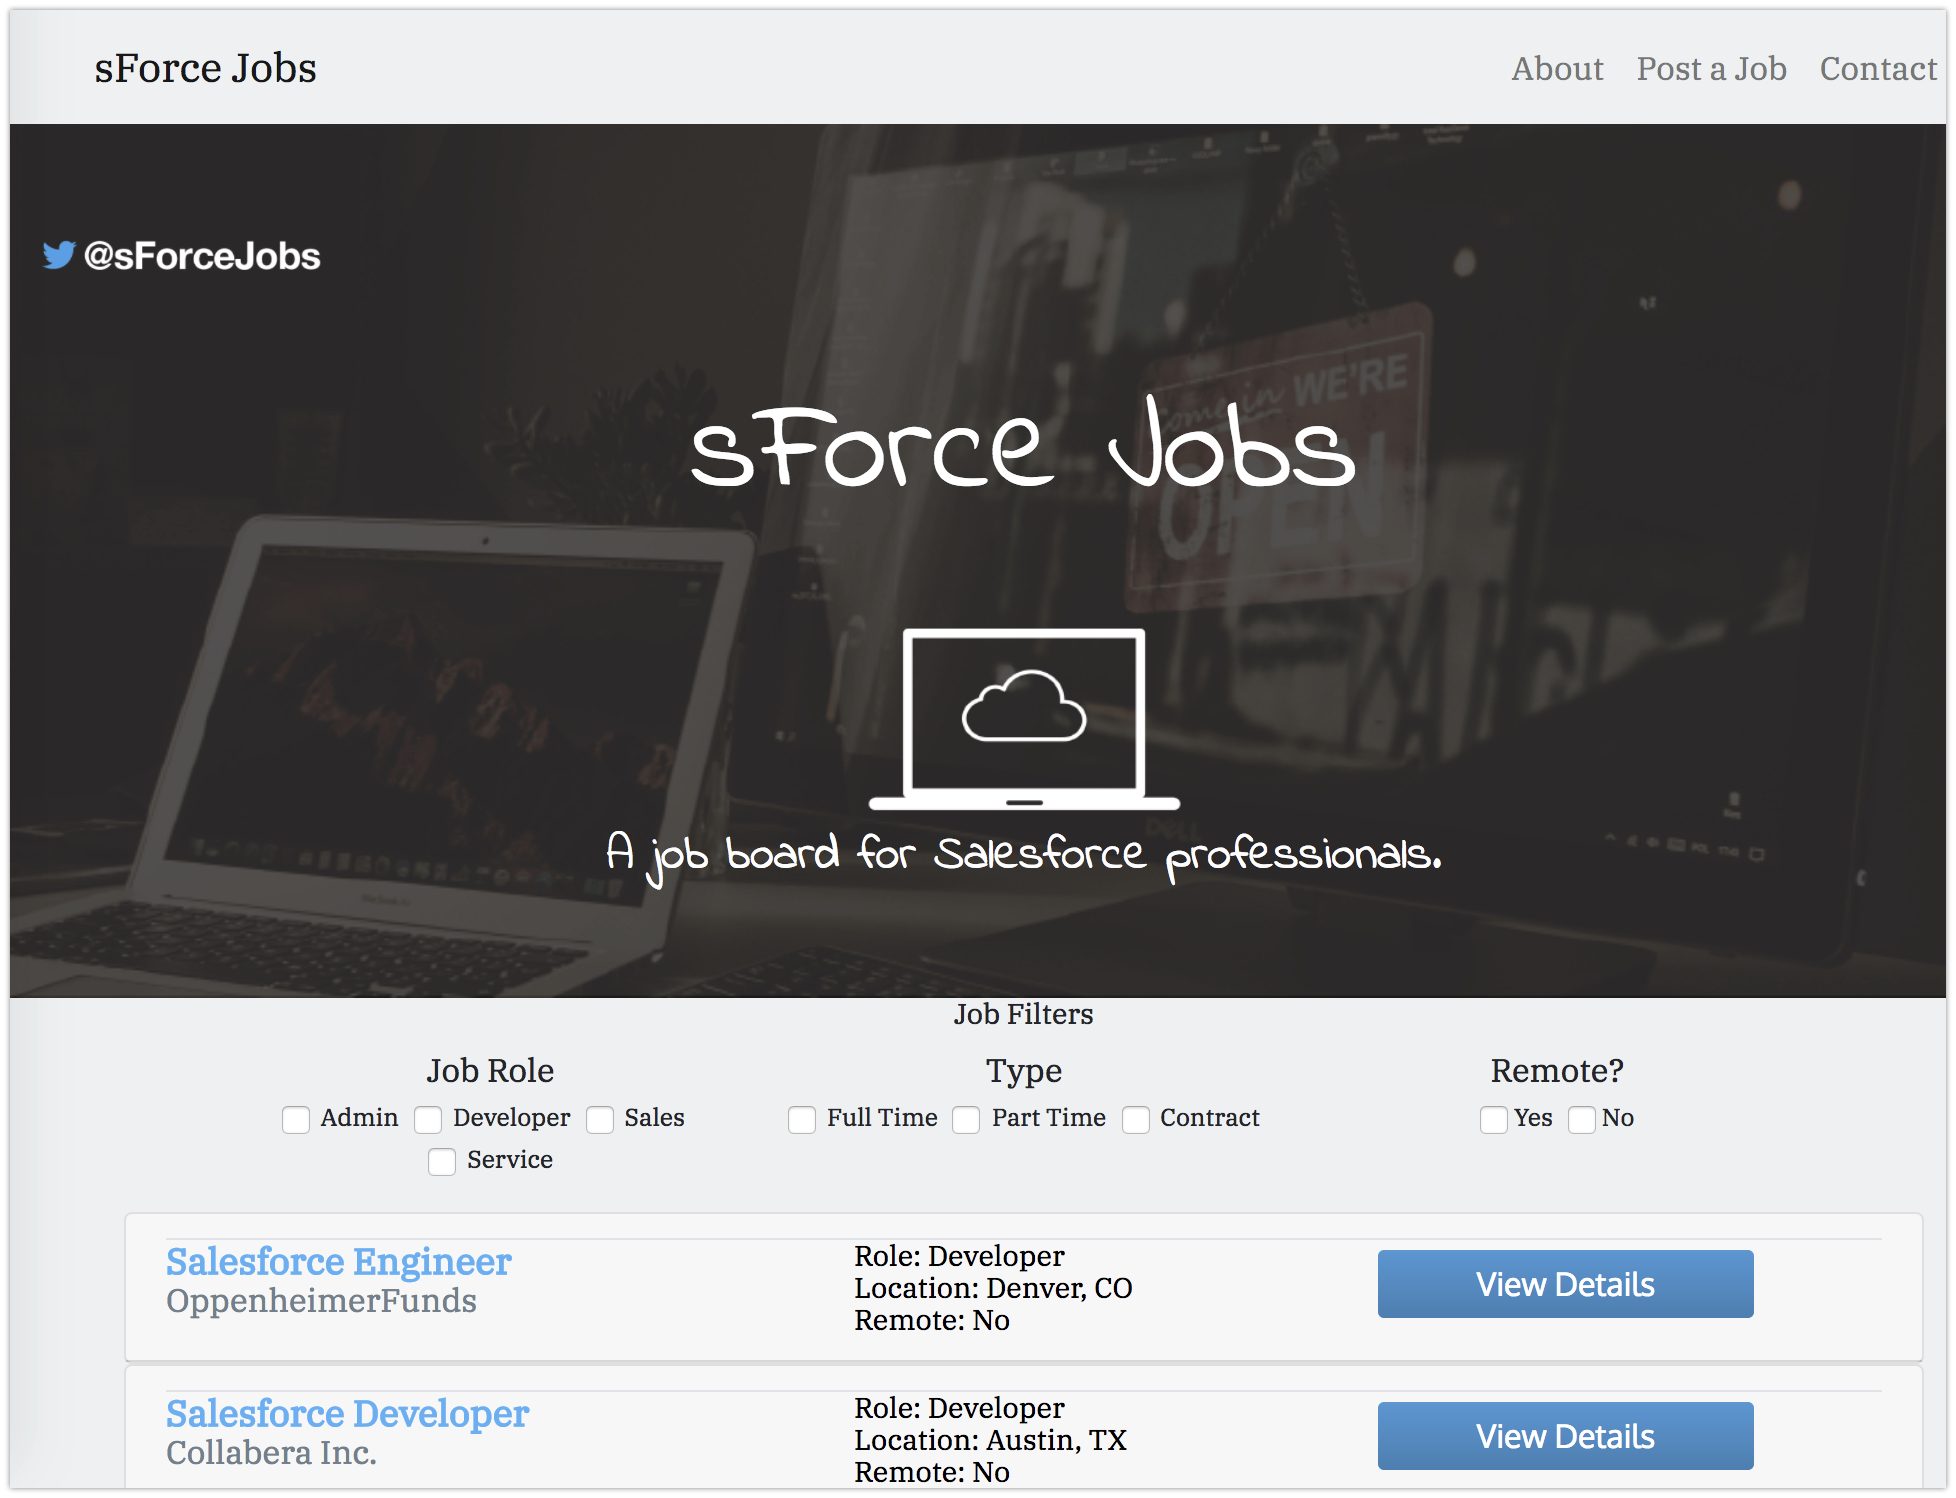Click the Job Role filter heading
This screenshot has height=1498, width=1956.
pyautogui.click(x=490, y=1071)
